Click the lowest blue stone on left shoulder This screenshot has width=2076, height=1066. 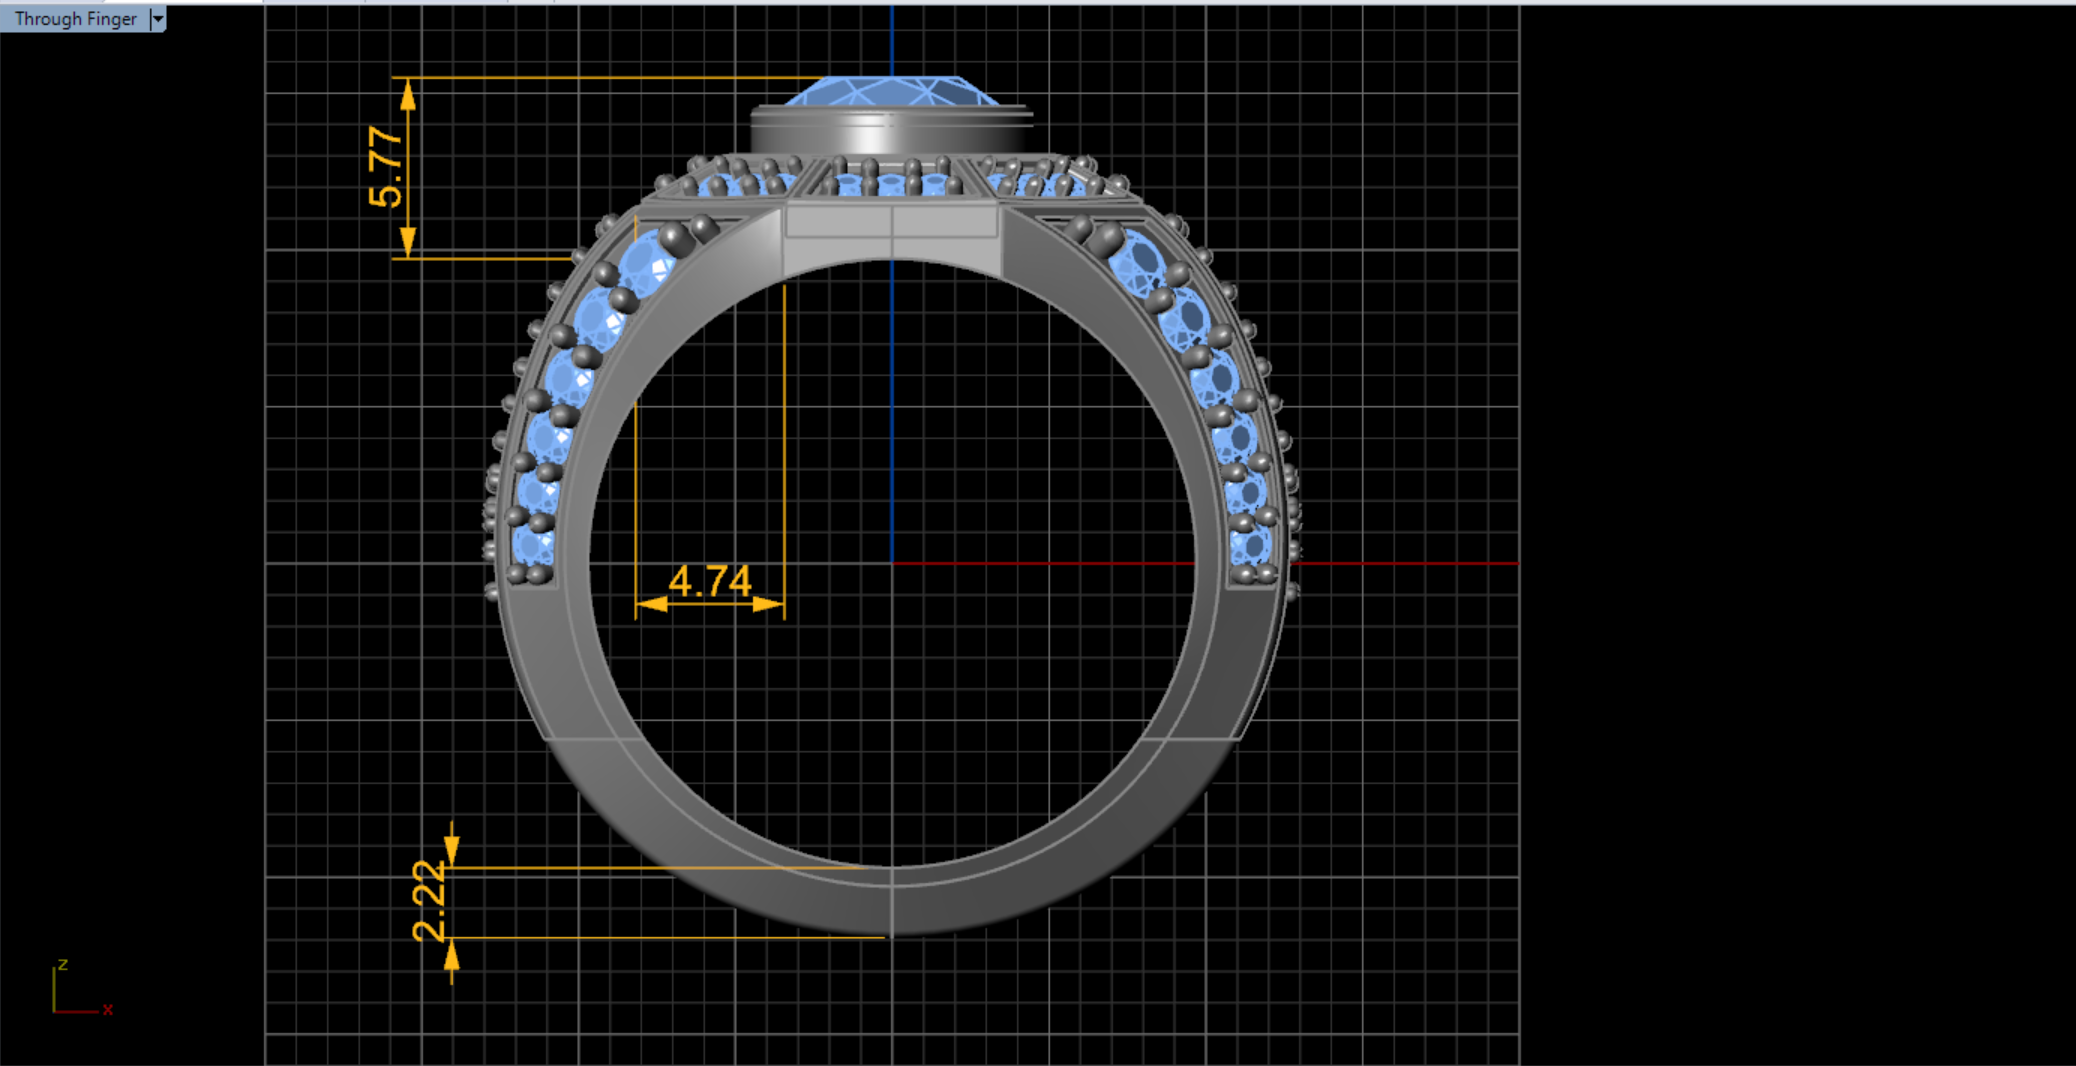coord(533,546)
